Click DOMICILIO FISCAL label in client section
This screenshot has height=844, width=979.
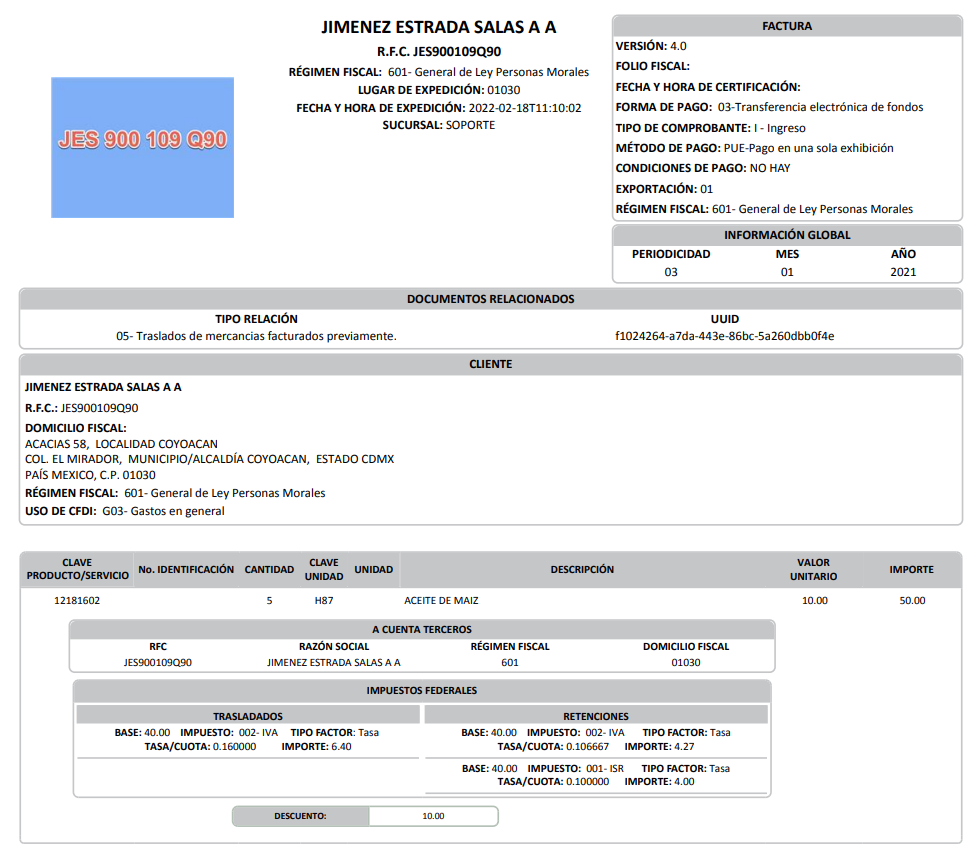click(x=76, y=428)
